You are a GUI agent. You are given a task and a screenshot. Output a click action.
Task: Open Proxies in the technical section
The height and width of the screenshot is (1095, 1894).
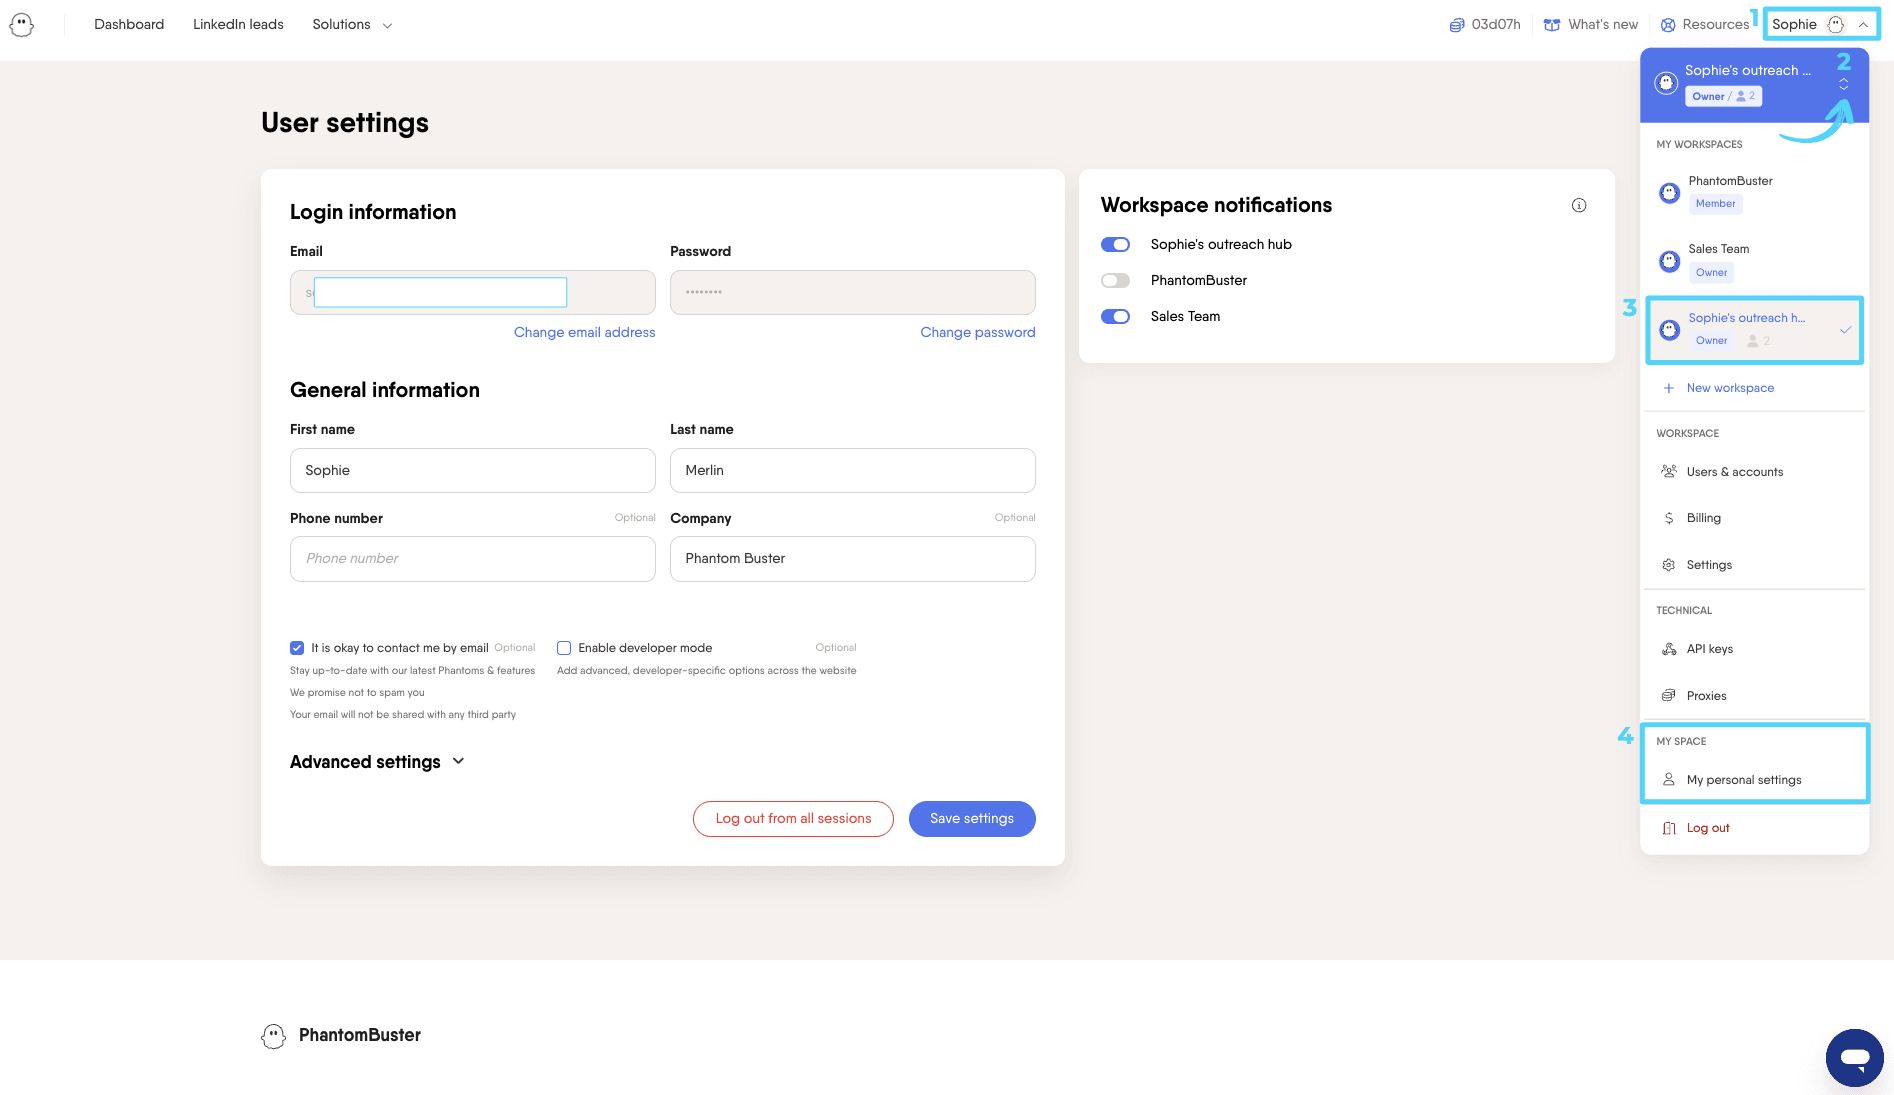pyautogui.click(x=1706, y=696)
